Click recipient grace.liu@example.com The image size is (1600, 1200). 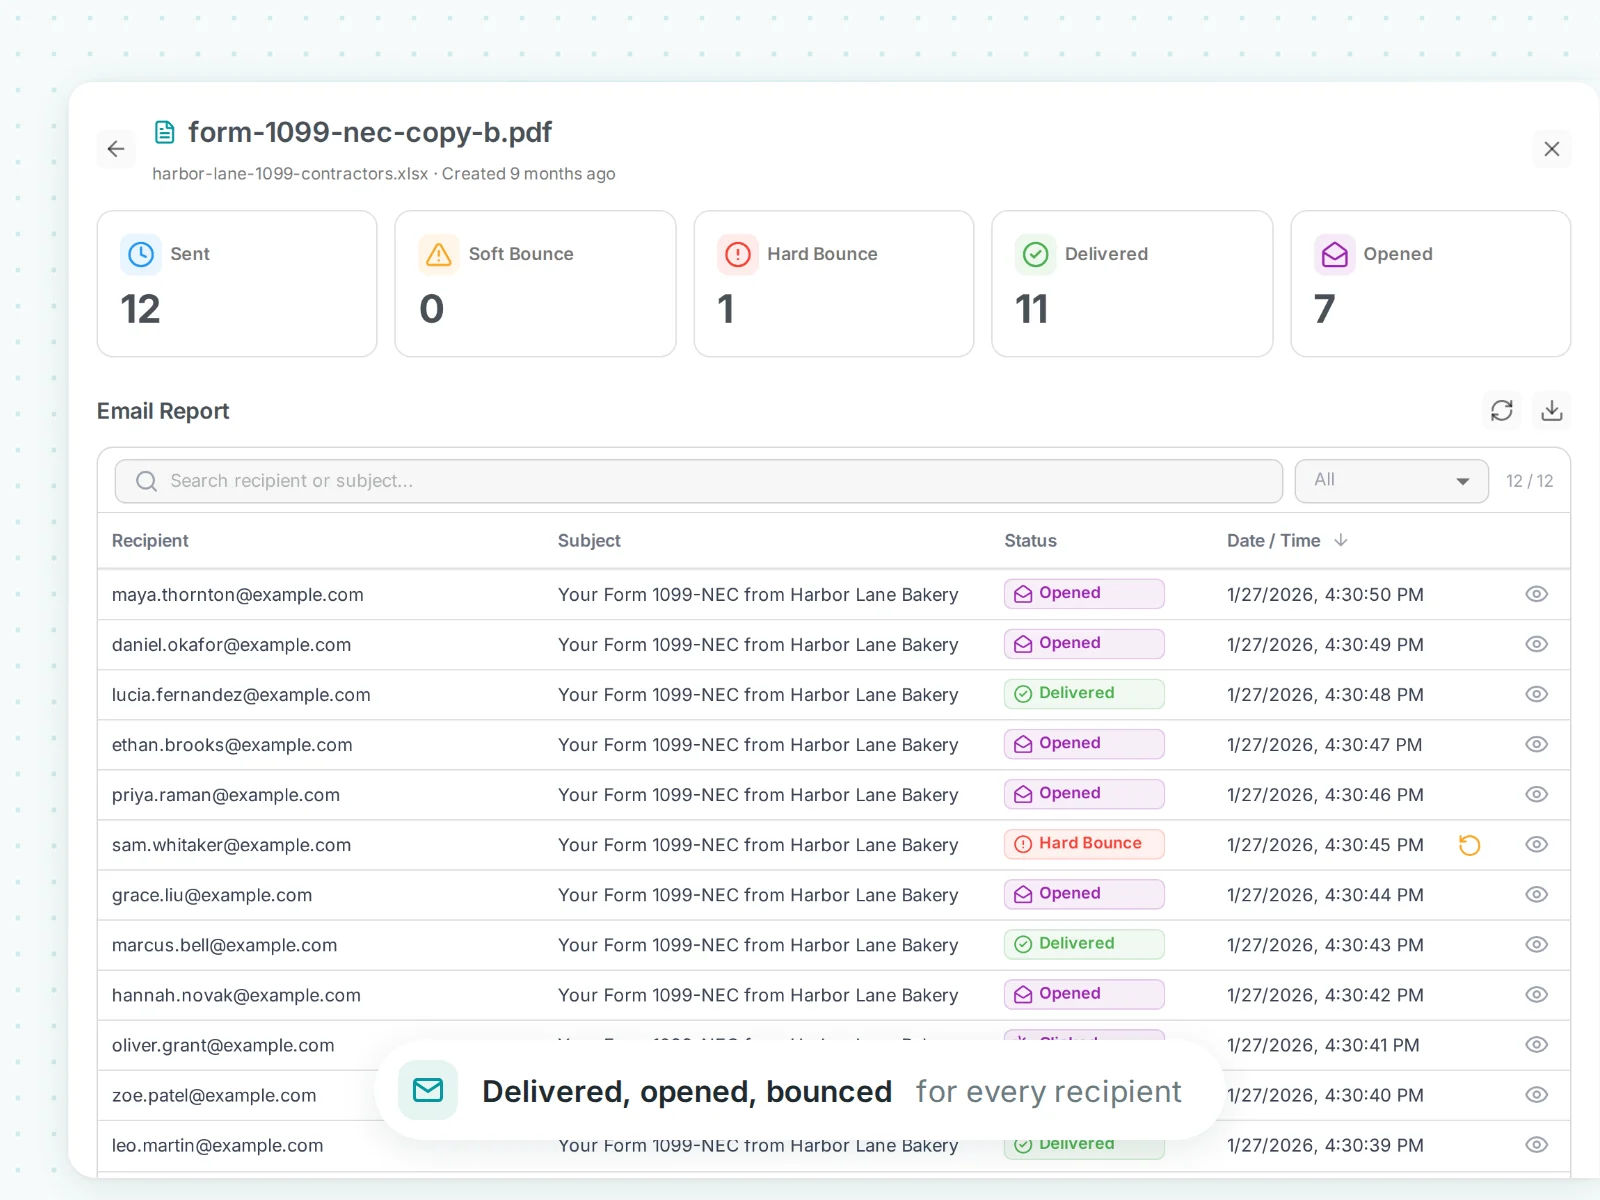coord(212,895)
